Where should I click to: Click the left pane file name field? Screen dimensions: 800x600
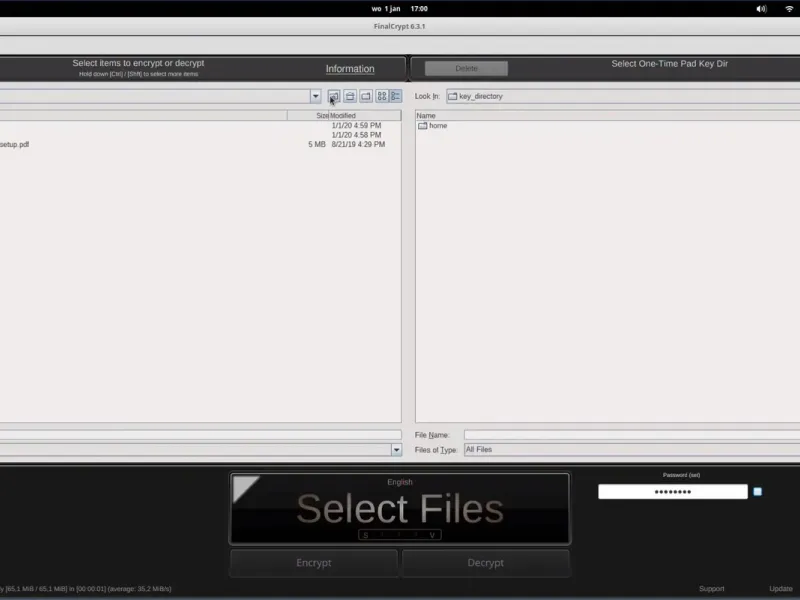pos(201,435)
